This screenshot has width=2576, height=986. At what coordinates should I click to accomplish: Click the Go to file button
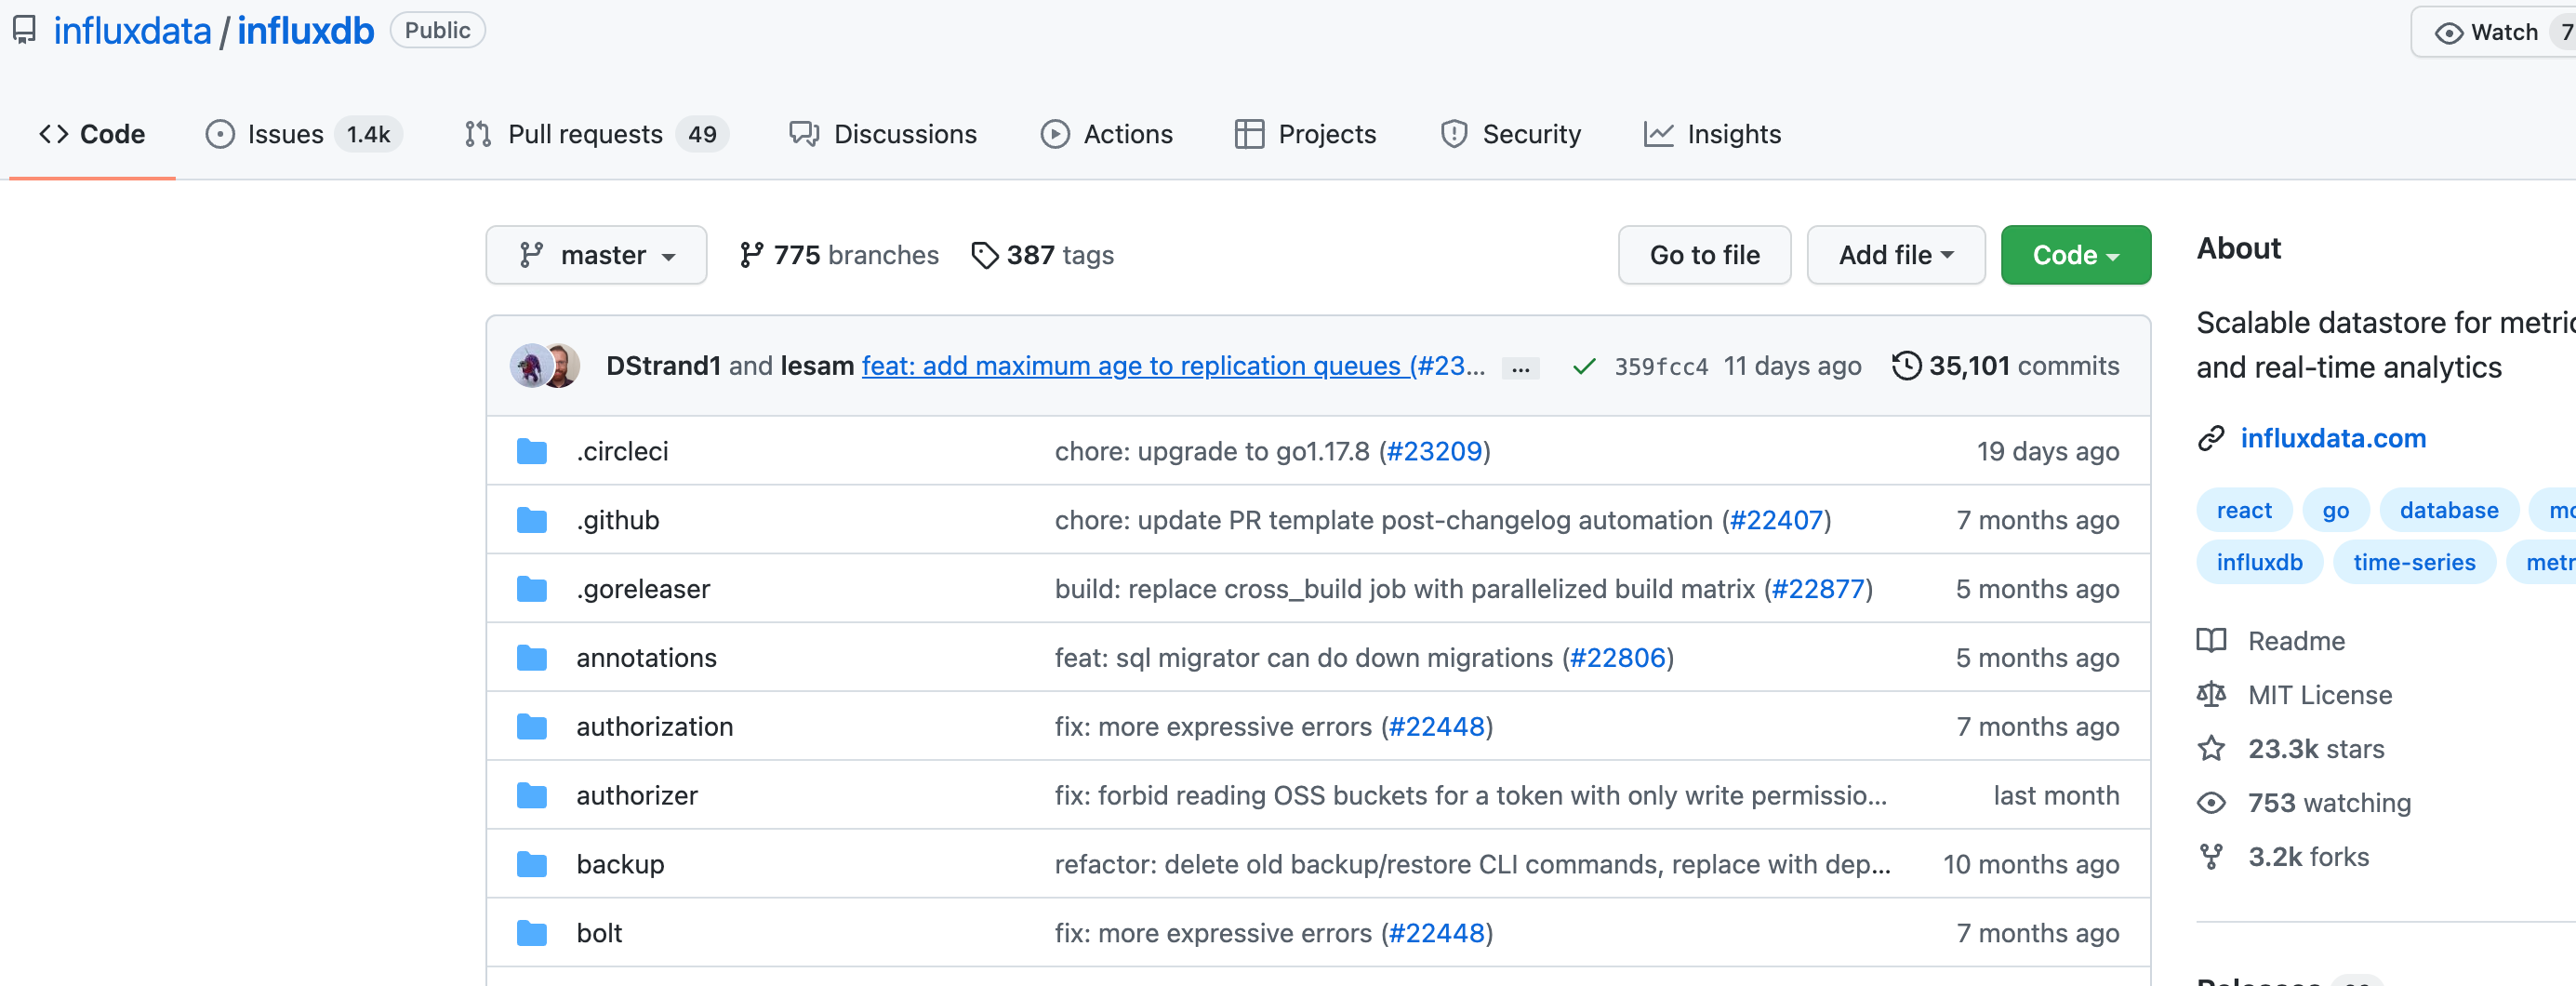(1704, 255)
